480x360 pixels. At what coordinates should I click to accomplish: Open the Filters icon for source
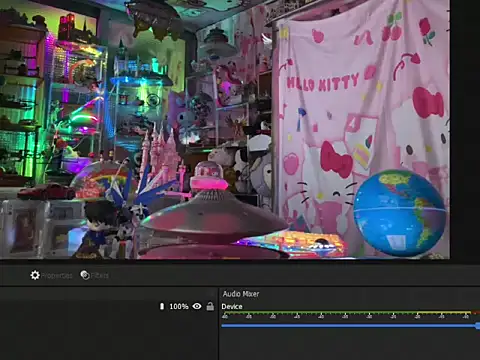click(85, 275)
